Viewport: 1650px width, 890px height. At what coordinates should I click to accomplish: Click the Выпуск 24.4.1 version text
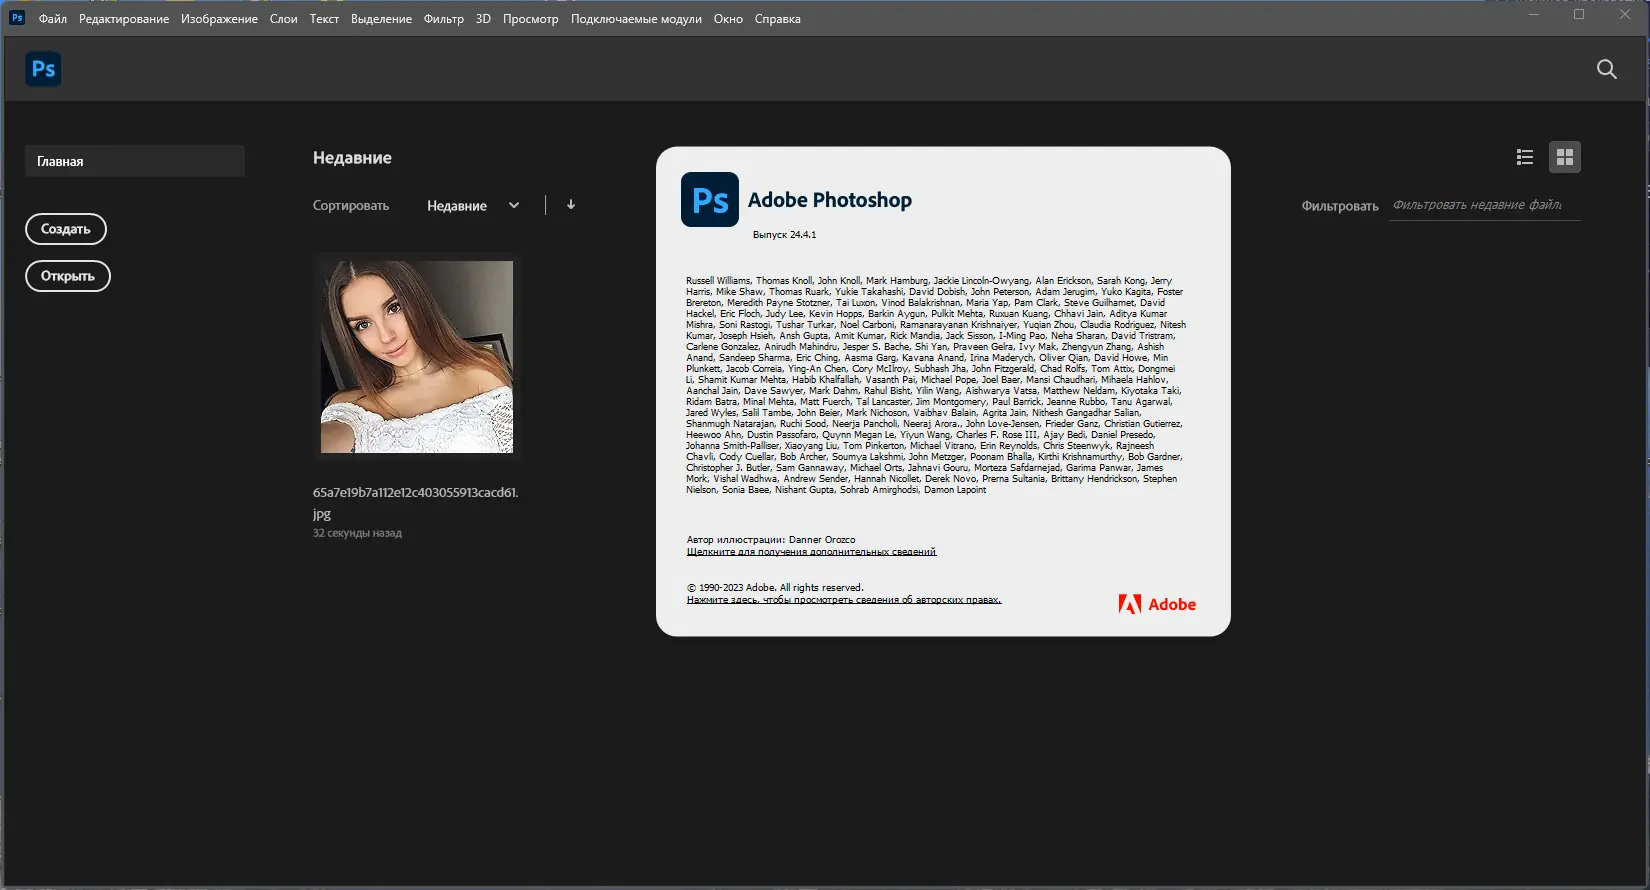(785, 235)
